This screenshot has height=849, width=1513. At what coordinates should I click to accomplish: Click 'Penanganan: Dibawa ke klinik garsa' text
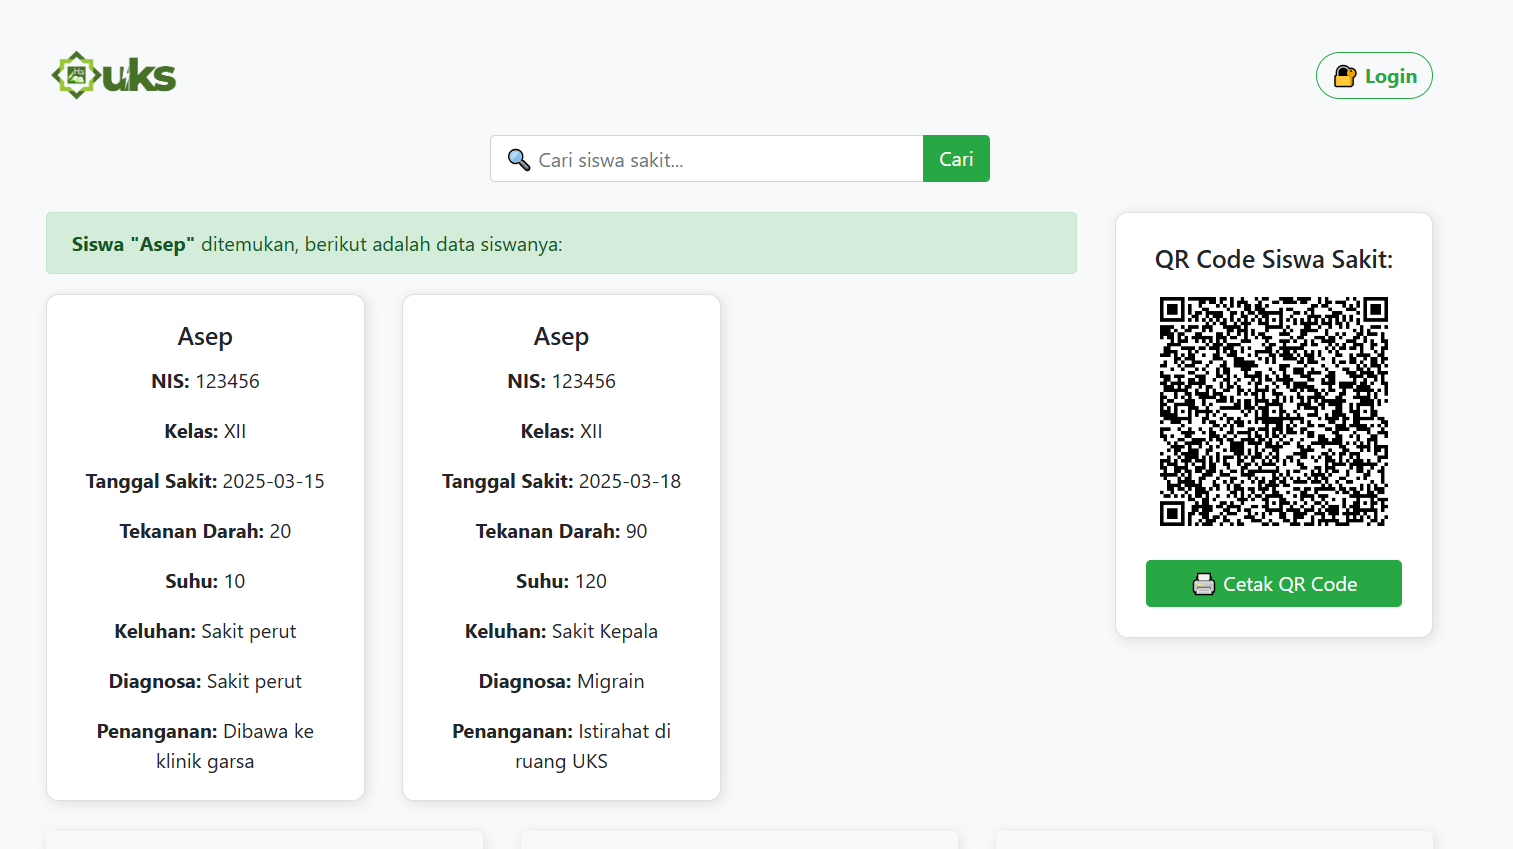tap(205, 746)
